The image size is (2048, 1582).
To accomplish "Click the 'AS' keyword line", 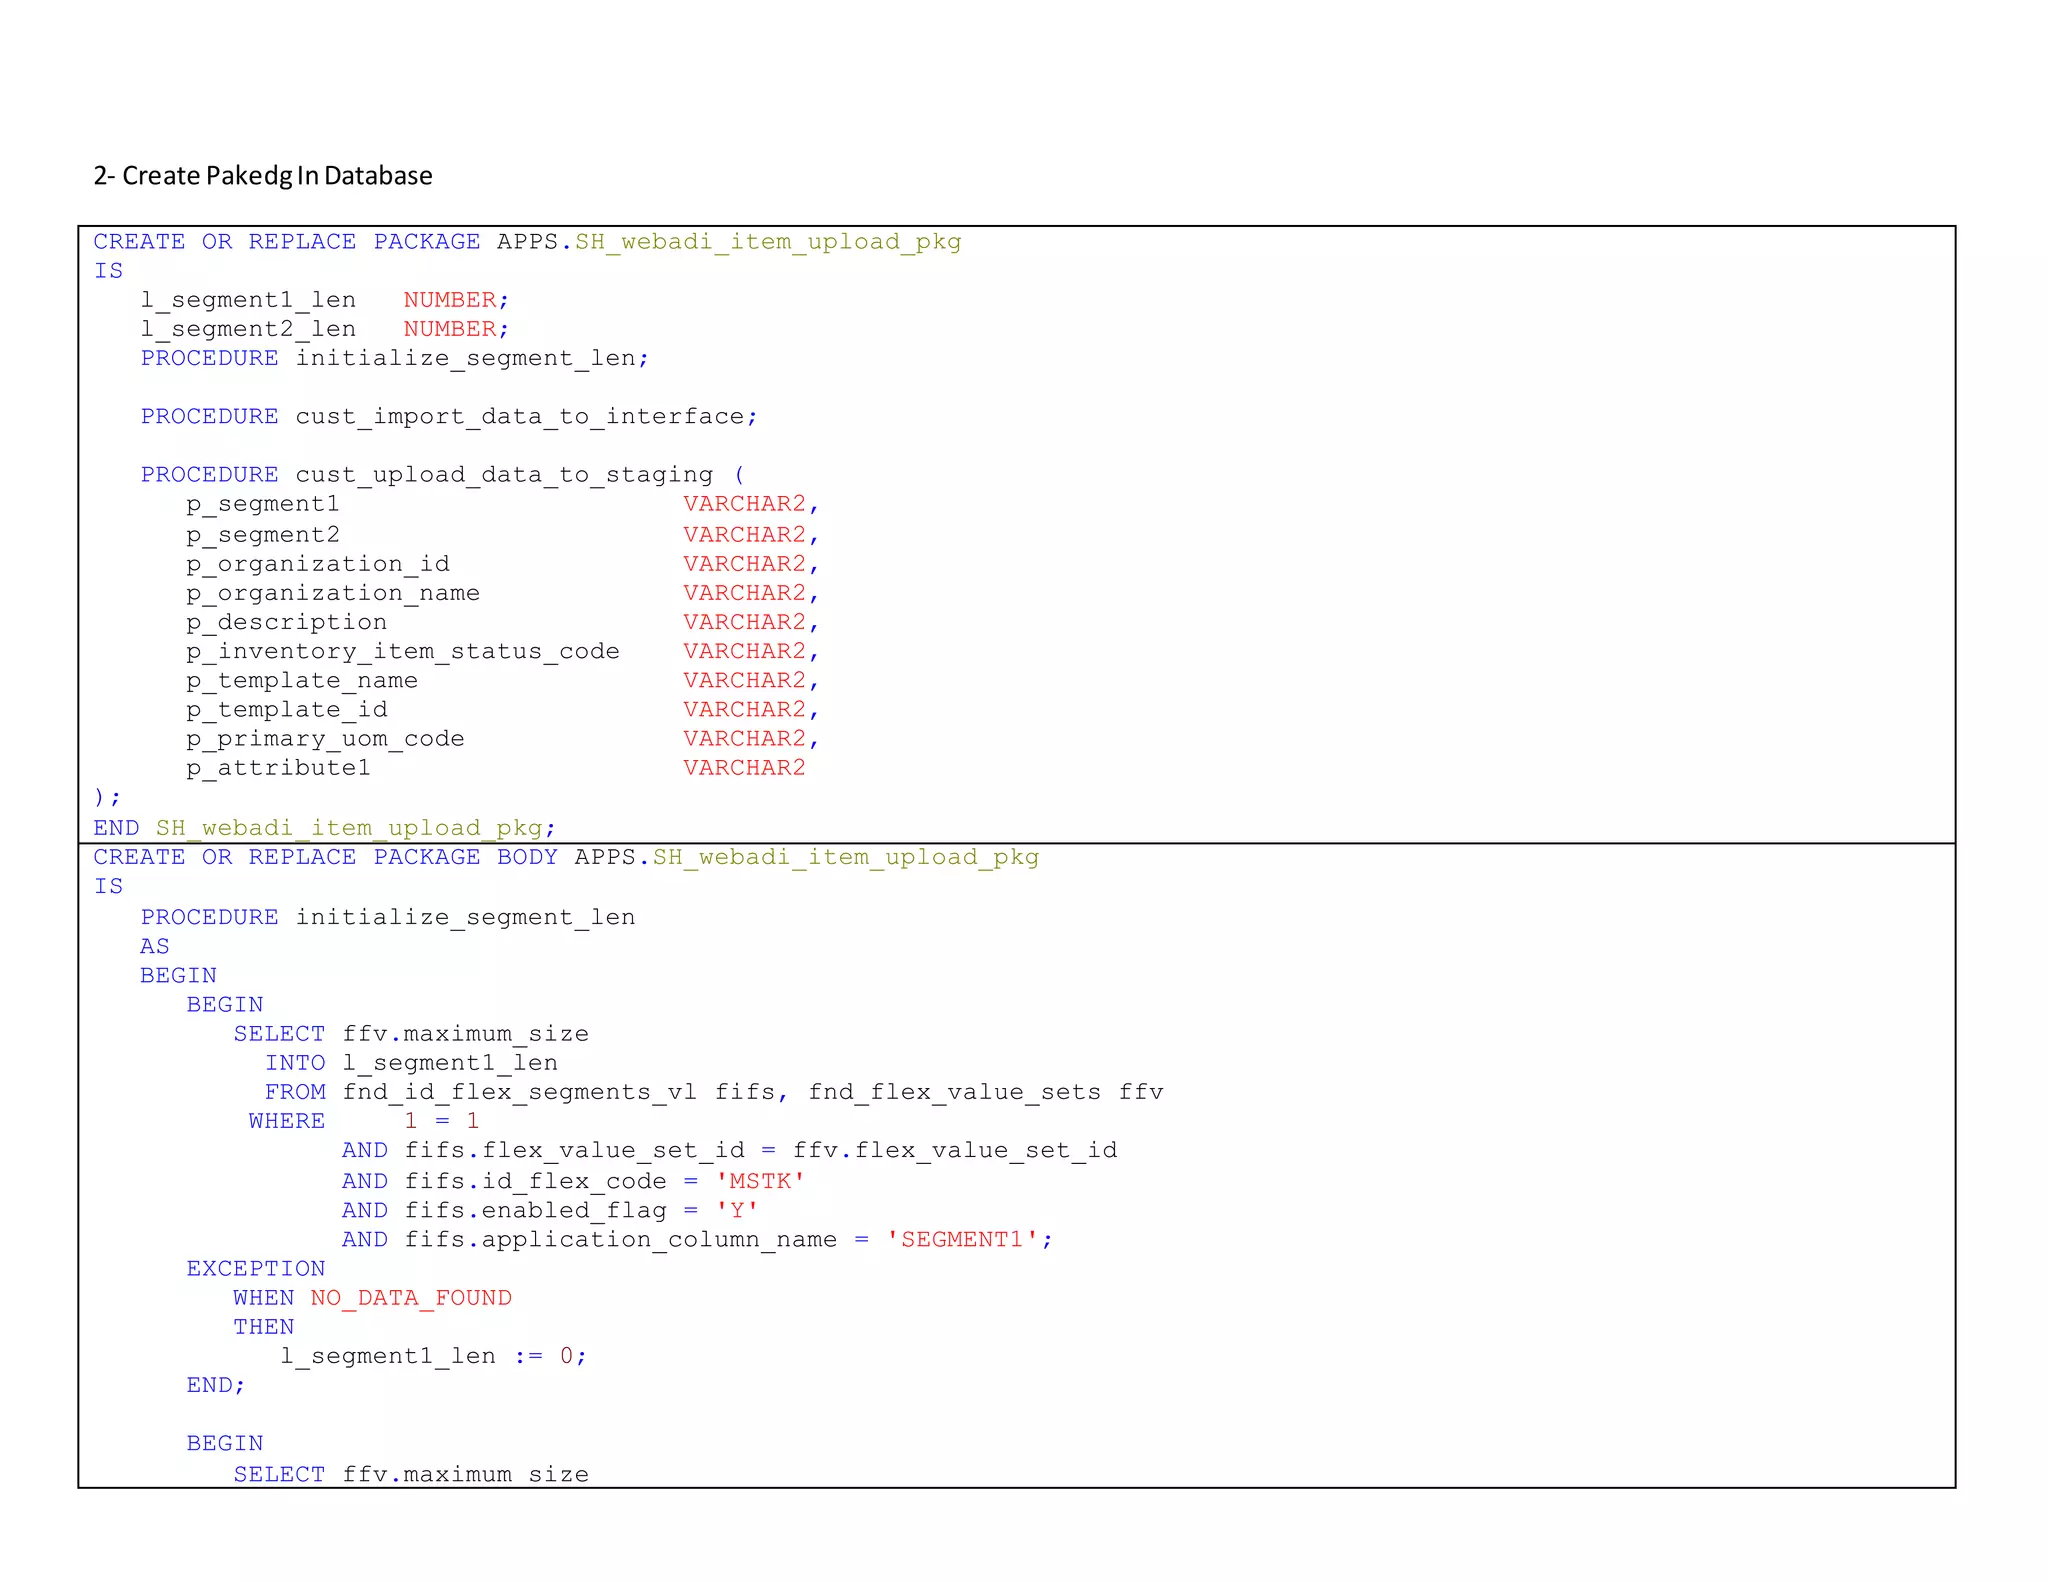I will click(155, 946).
